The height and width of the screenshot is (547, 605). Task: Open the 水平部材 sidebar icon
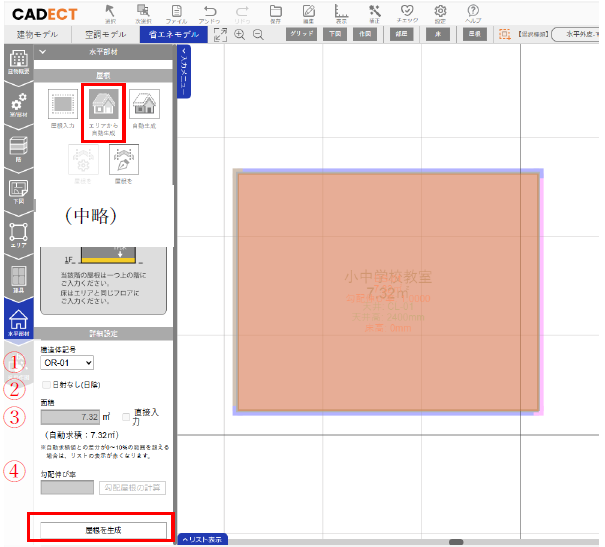click(17, 323)
